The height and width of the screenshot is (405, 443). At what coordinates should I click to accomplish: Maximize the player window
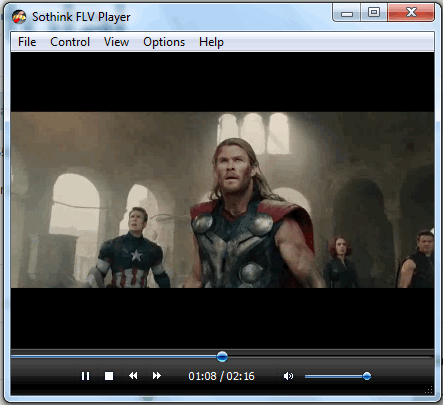pyautogui.click(x=374, y=13)
